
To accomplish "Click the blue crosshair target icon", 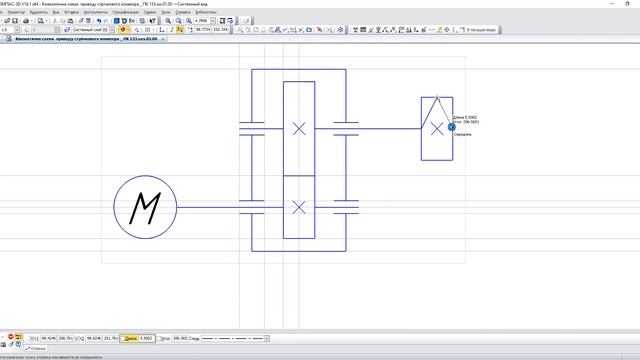I will coord(447,30).
